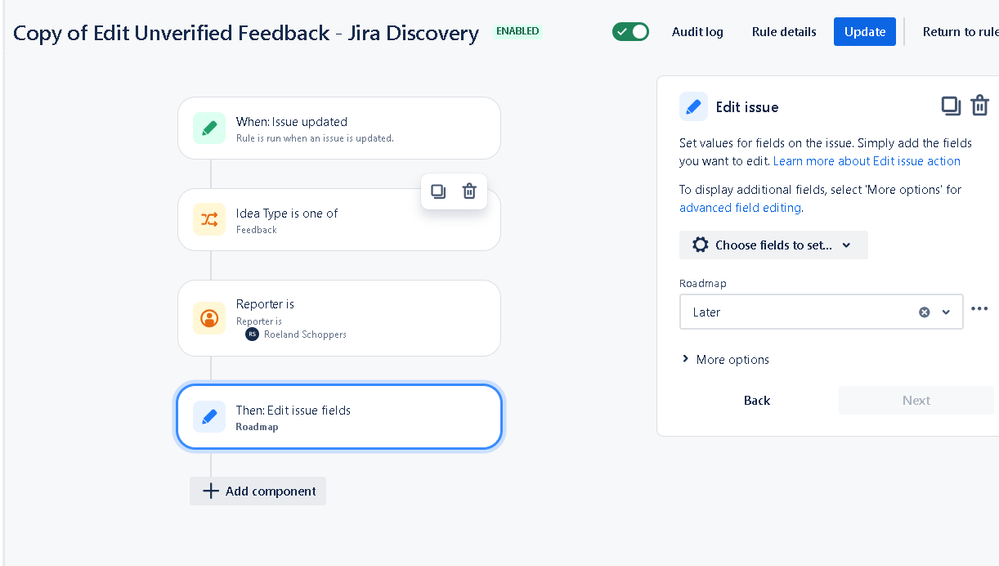Open Choose fields to set dropdown
The image size is (999, 566).
click(x=773, y=245)
